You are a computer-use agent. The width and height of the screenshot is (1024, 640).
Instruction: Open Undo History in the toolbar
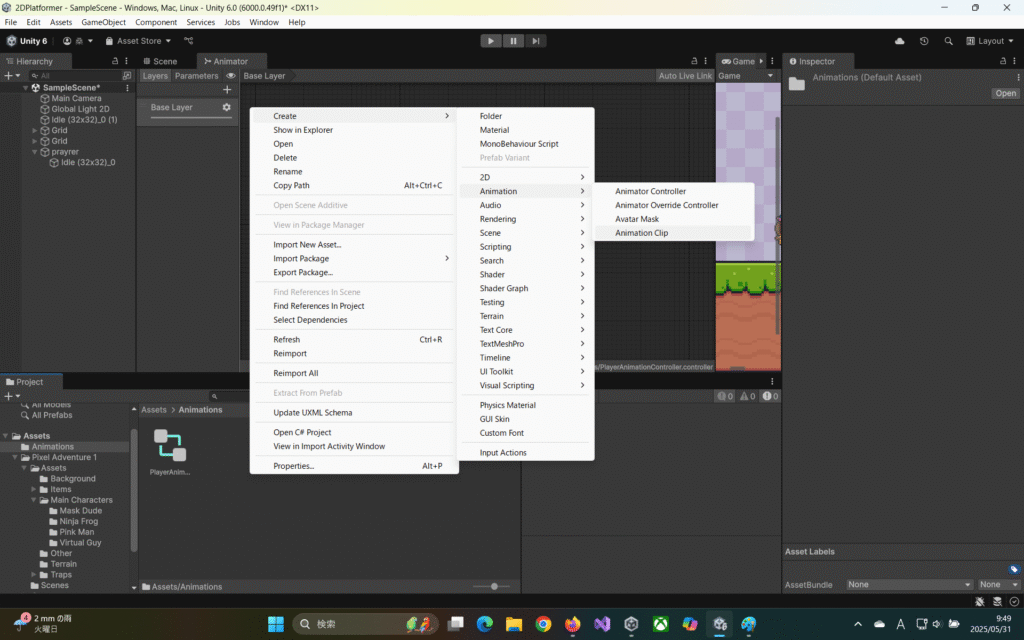point(923,40)
